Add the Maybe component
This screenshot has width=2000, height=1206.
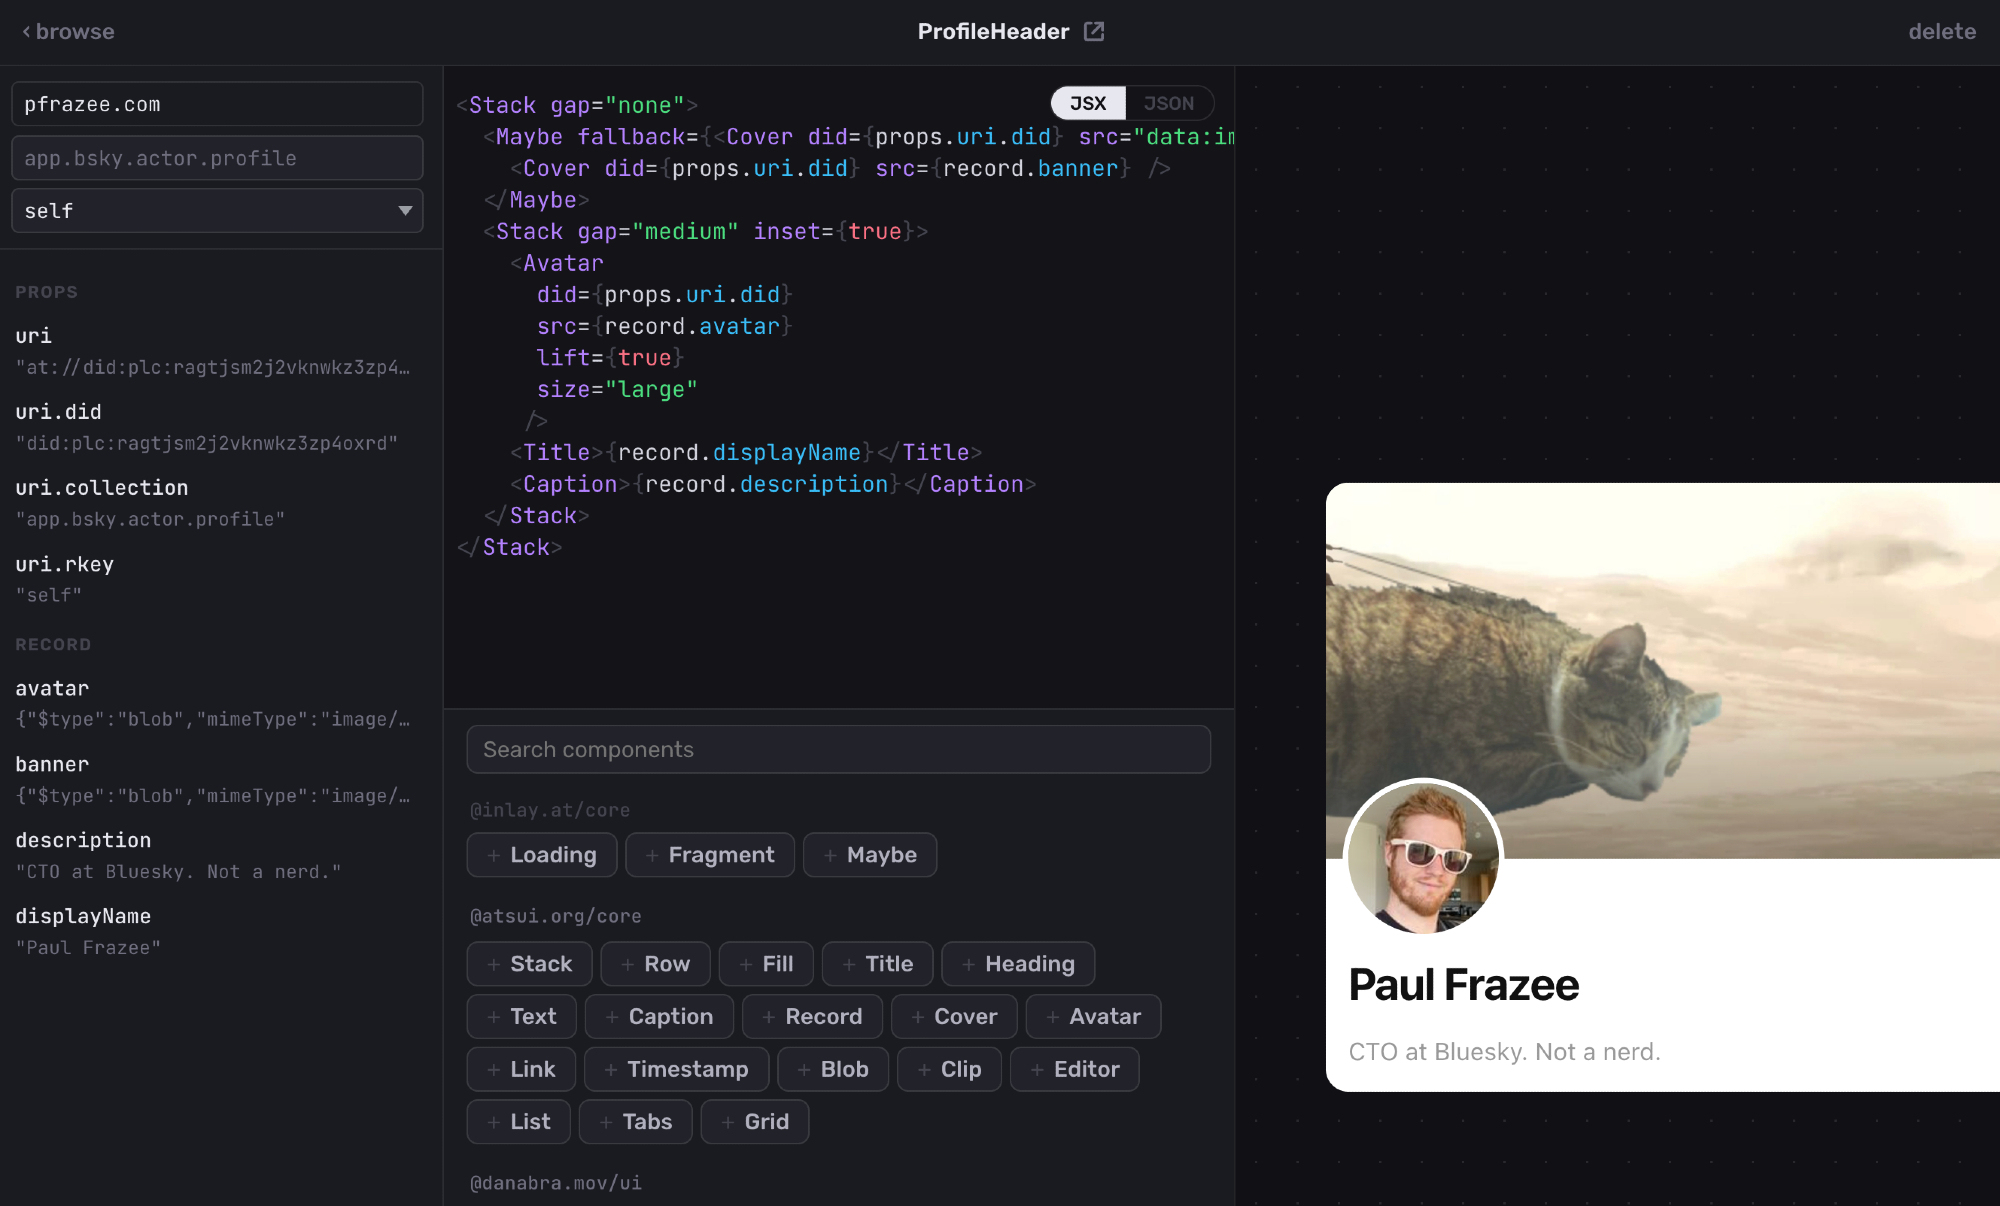click(x=869, y=855)
